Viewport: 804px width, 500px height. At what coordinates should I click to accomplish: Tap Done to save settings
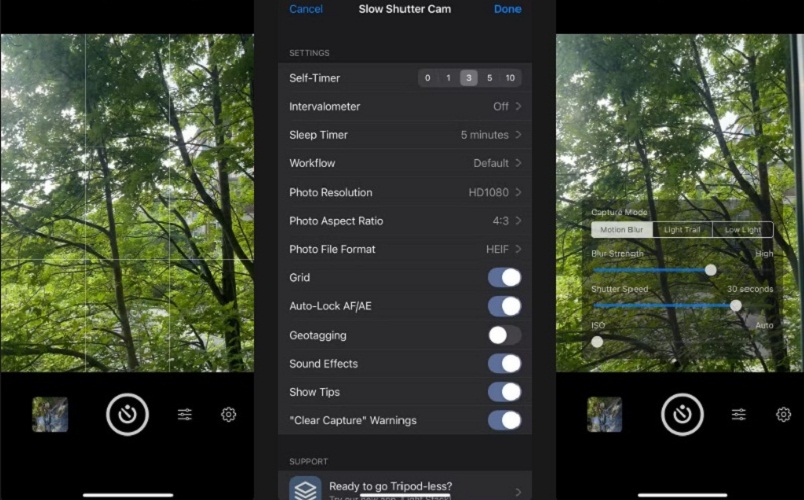coord(507,9)
